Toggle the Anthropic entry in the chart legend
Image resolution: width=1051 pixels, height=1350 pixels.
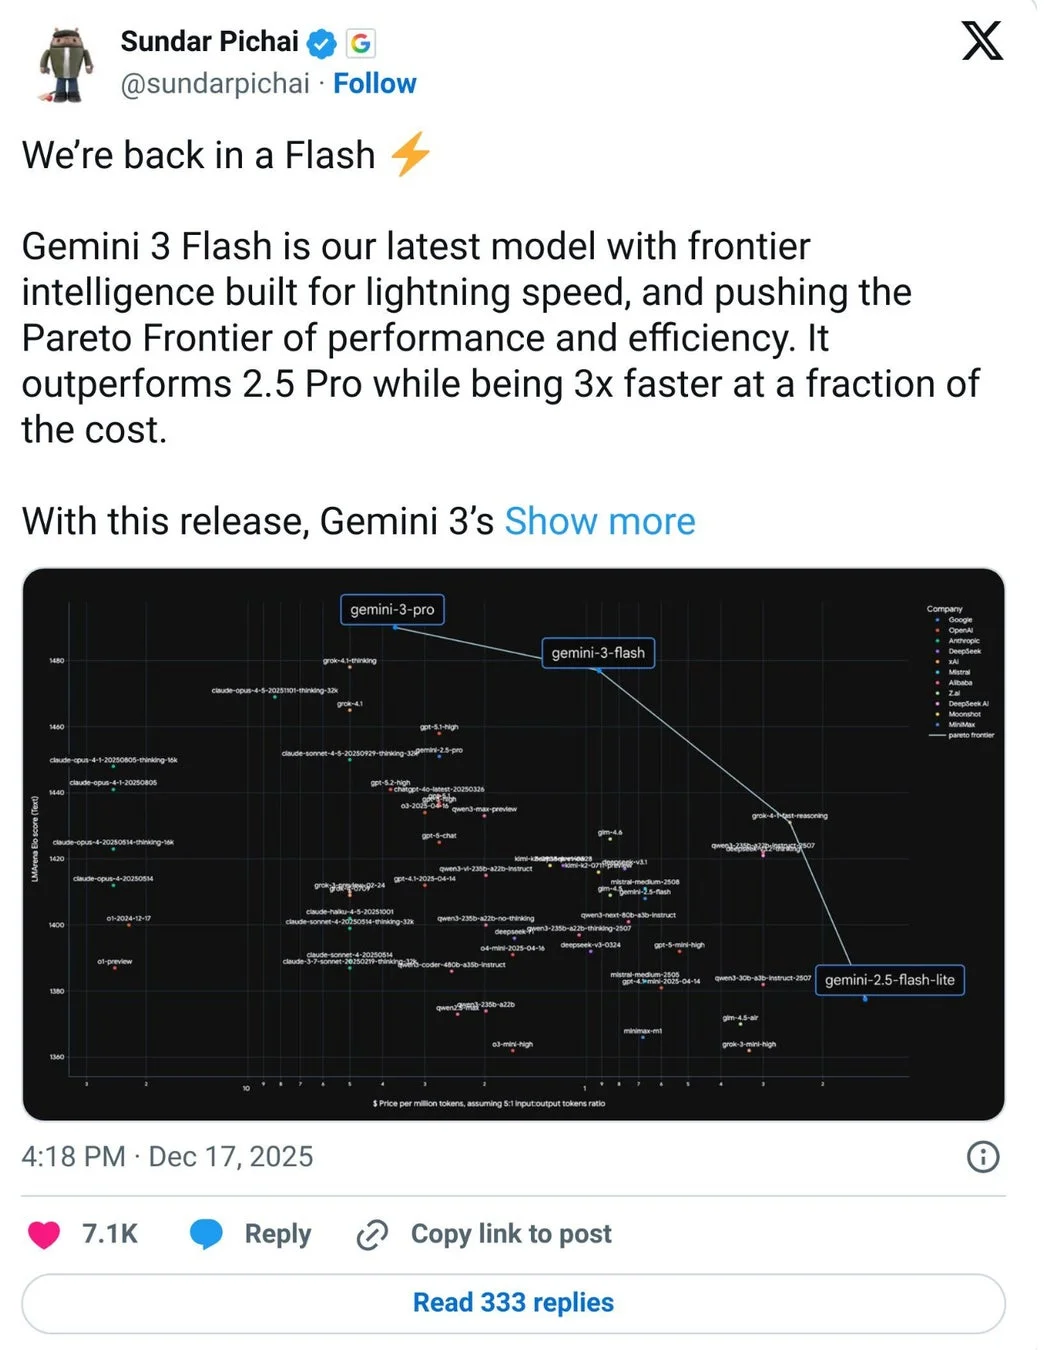[963, 641]
